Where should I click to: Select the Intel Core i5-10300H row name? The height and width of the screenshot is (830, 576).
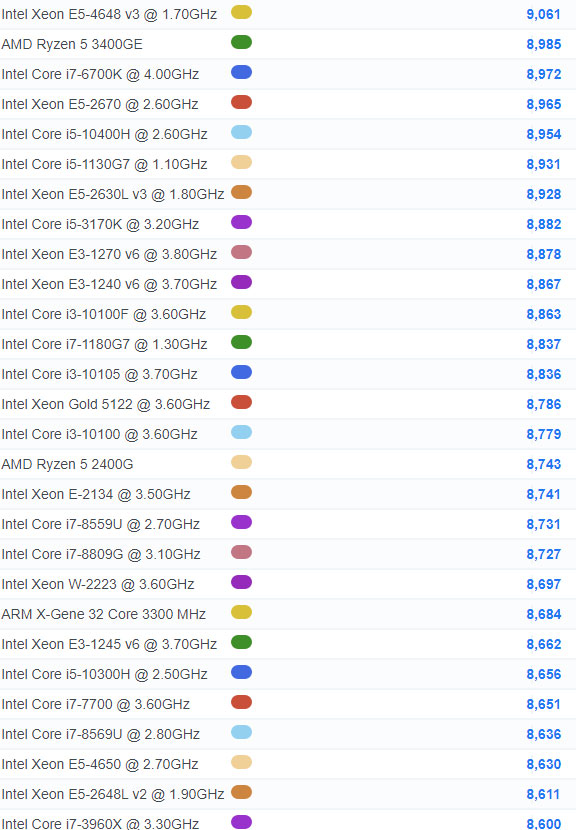coord(104,674)
